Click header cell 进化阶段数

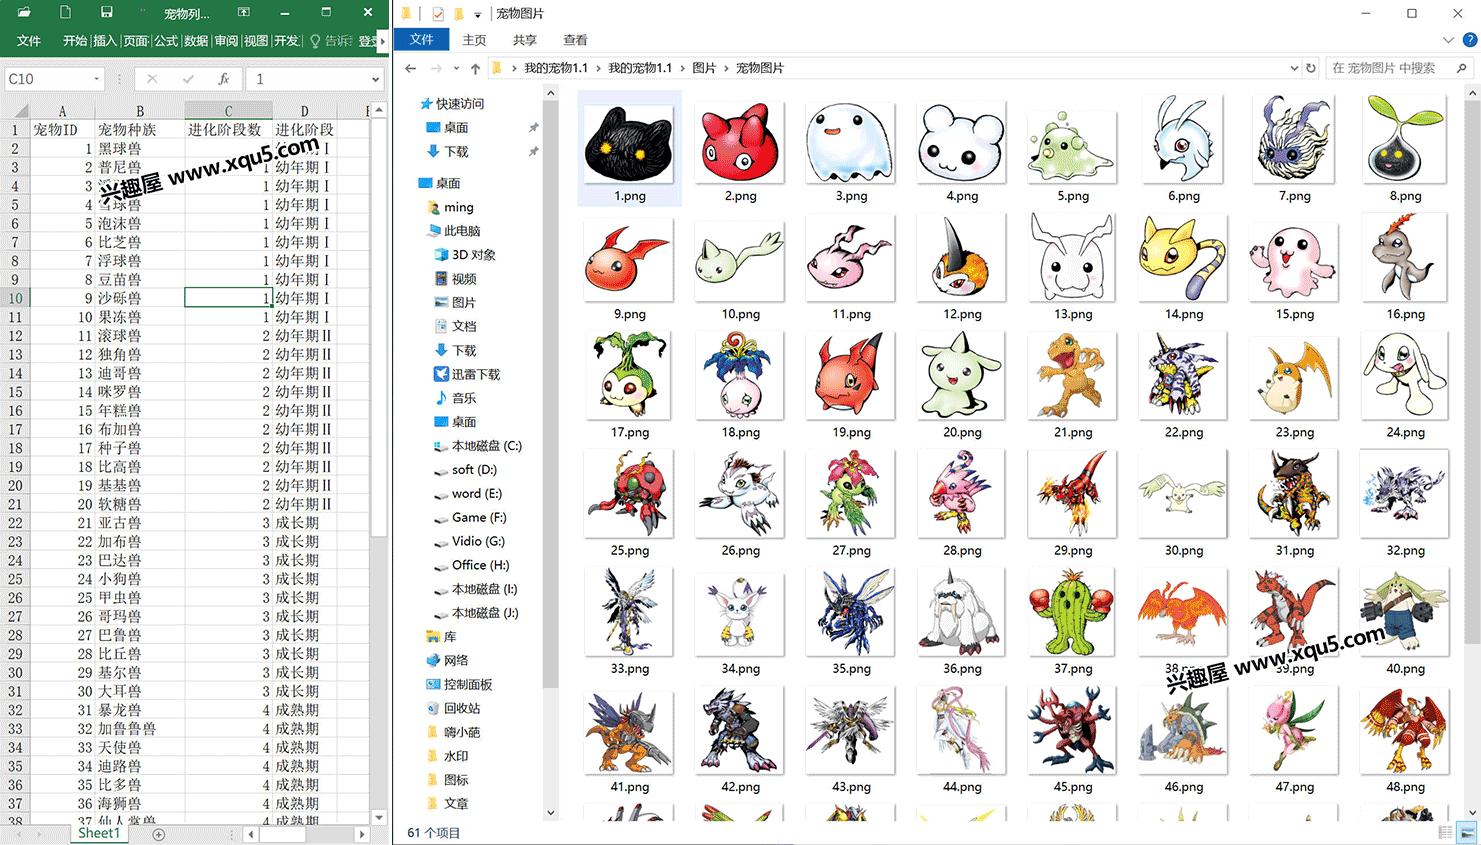coord(228,130)
